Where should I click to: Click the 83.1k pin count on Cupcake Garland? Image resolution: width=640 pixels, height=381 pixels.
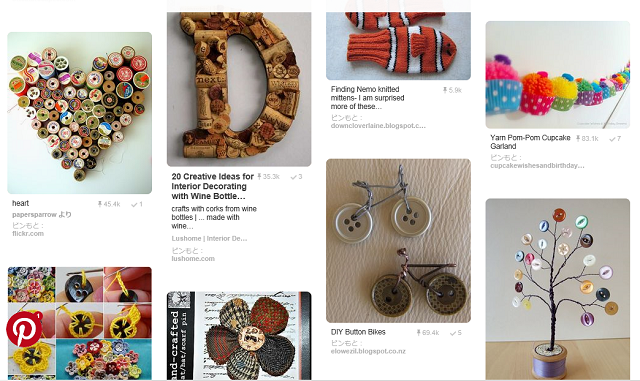tap(587, 139)
